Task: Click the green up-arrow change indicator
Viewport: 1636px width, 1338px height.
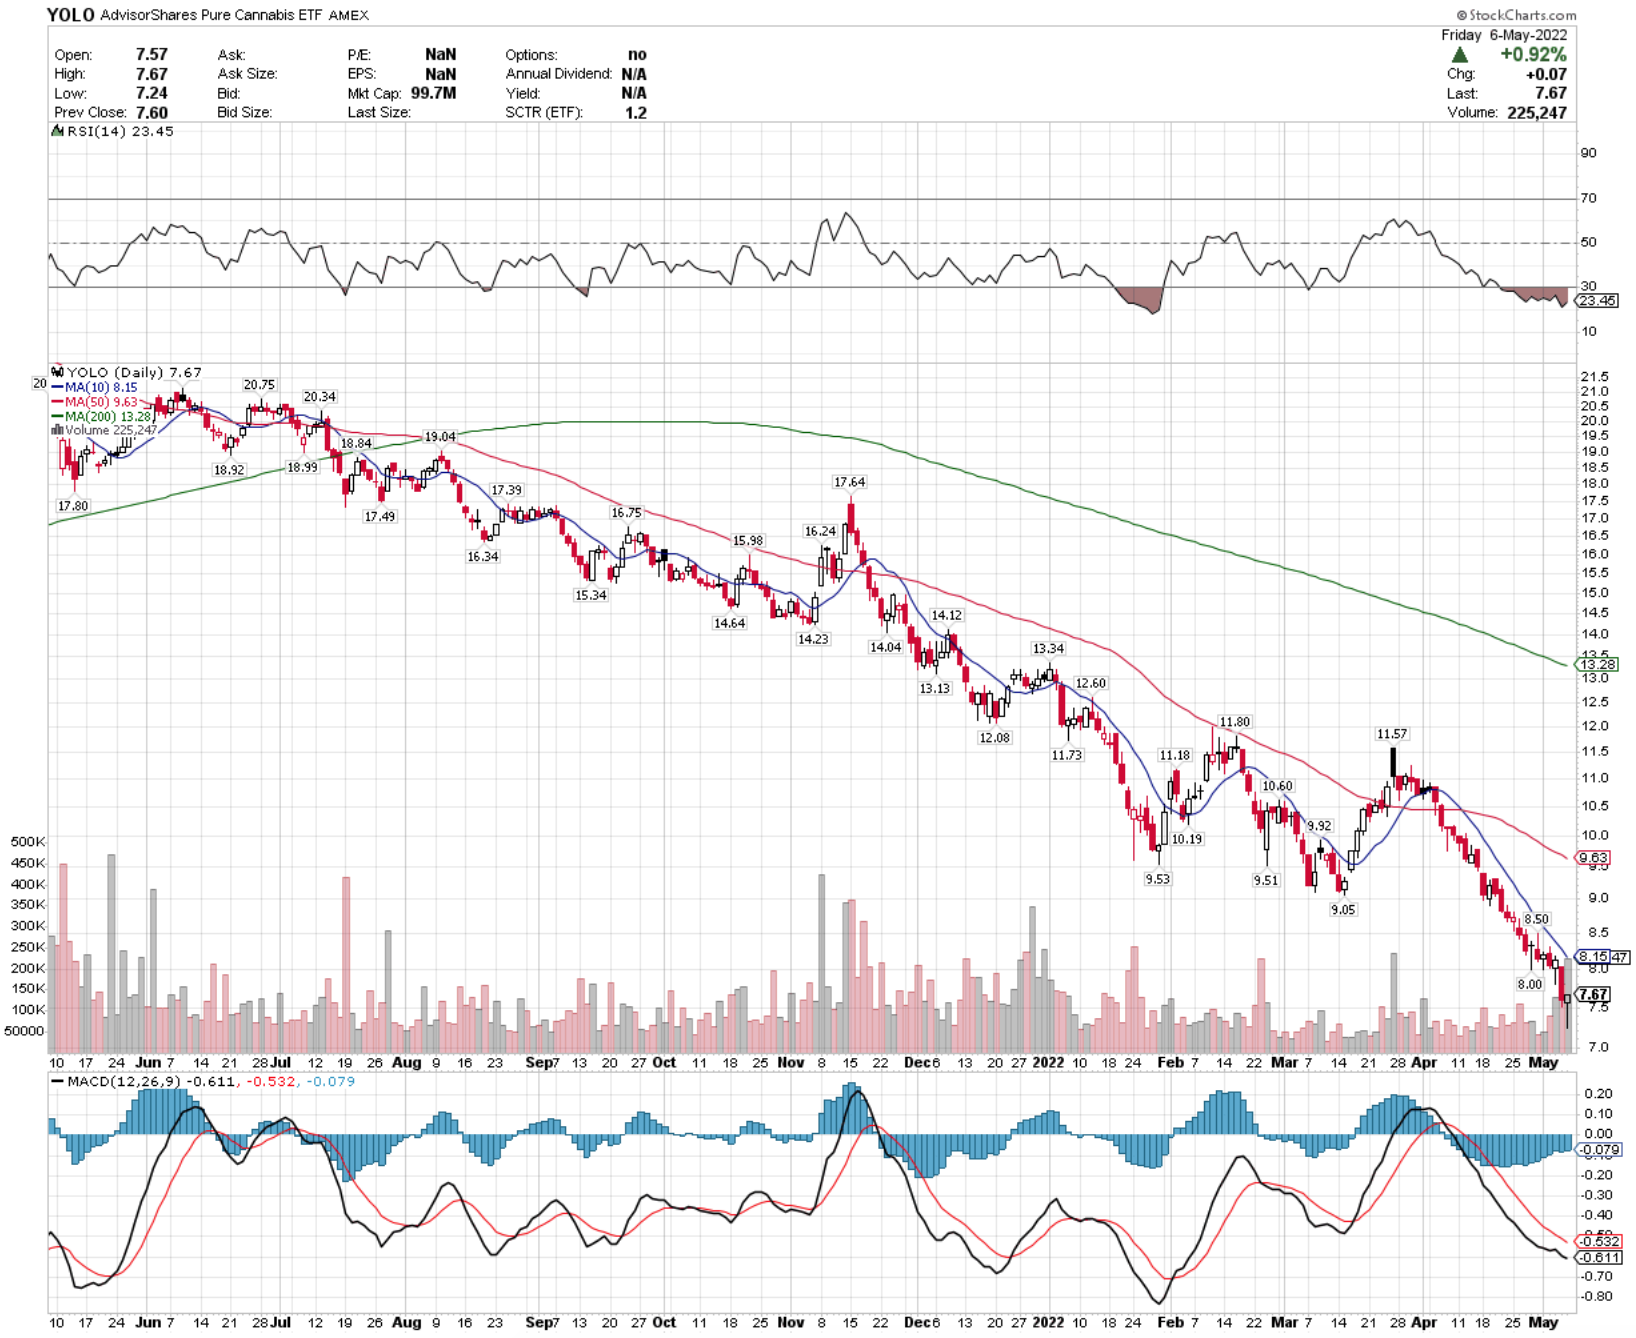Action: point(1460,55)
